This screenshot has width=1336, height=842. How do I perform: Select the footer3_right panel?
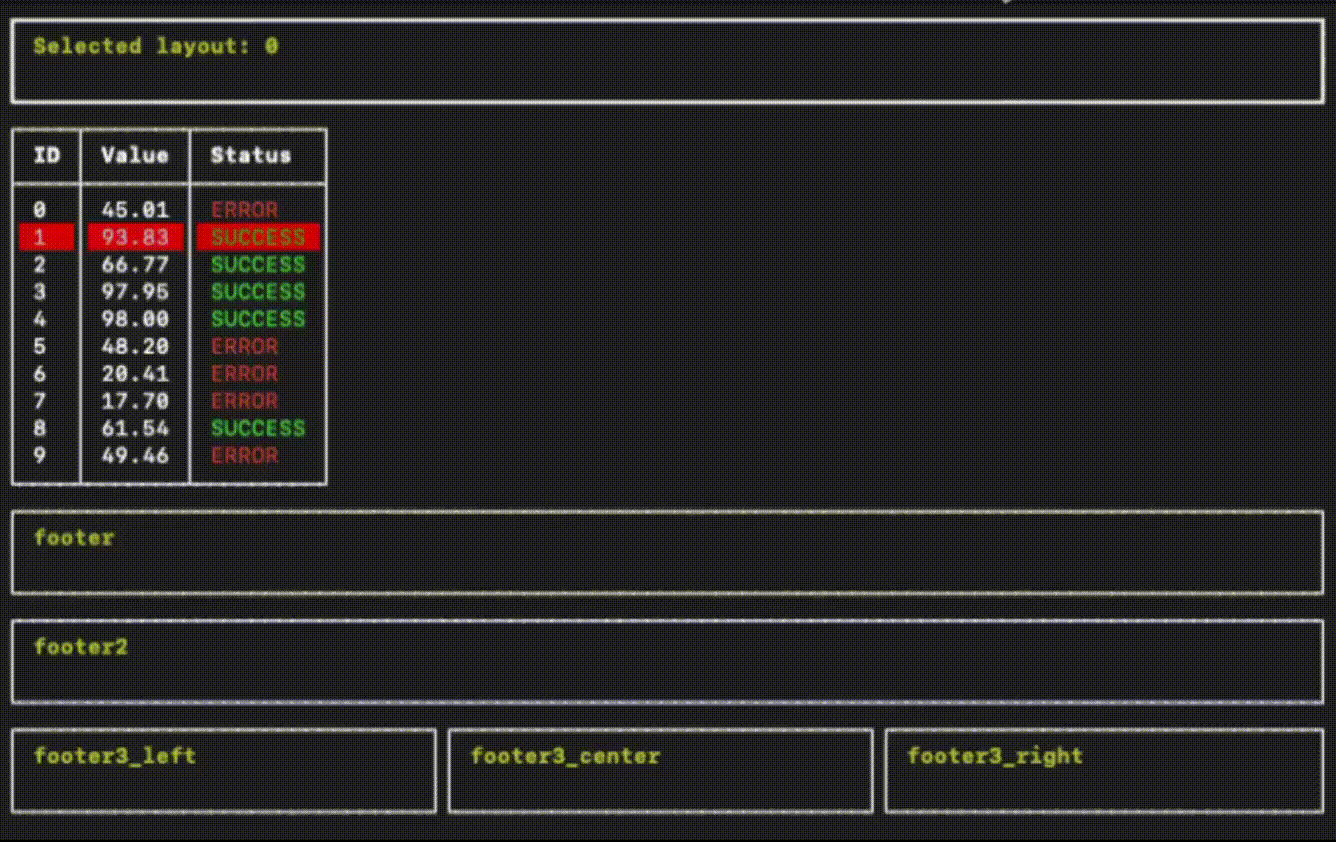click(1104, 770)
